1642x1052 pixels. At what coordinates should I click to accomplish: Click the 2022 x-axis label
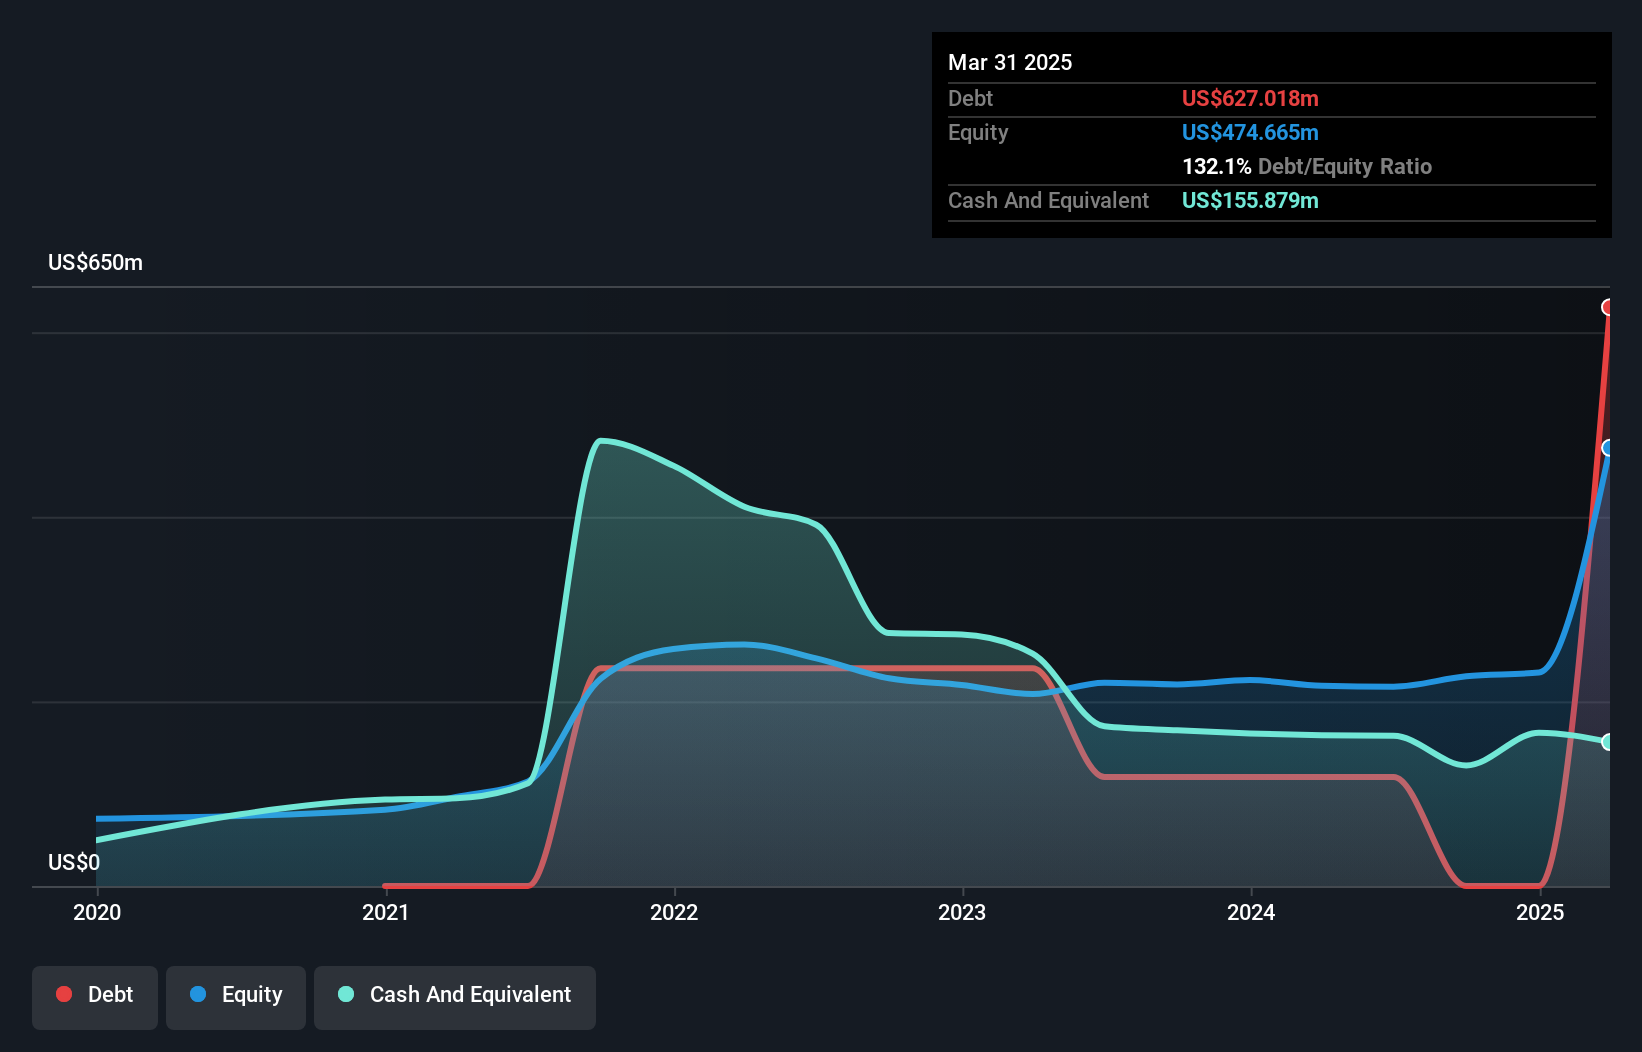[674, 912]
